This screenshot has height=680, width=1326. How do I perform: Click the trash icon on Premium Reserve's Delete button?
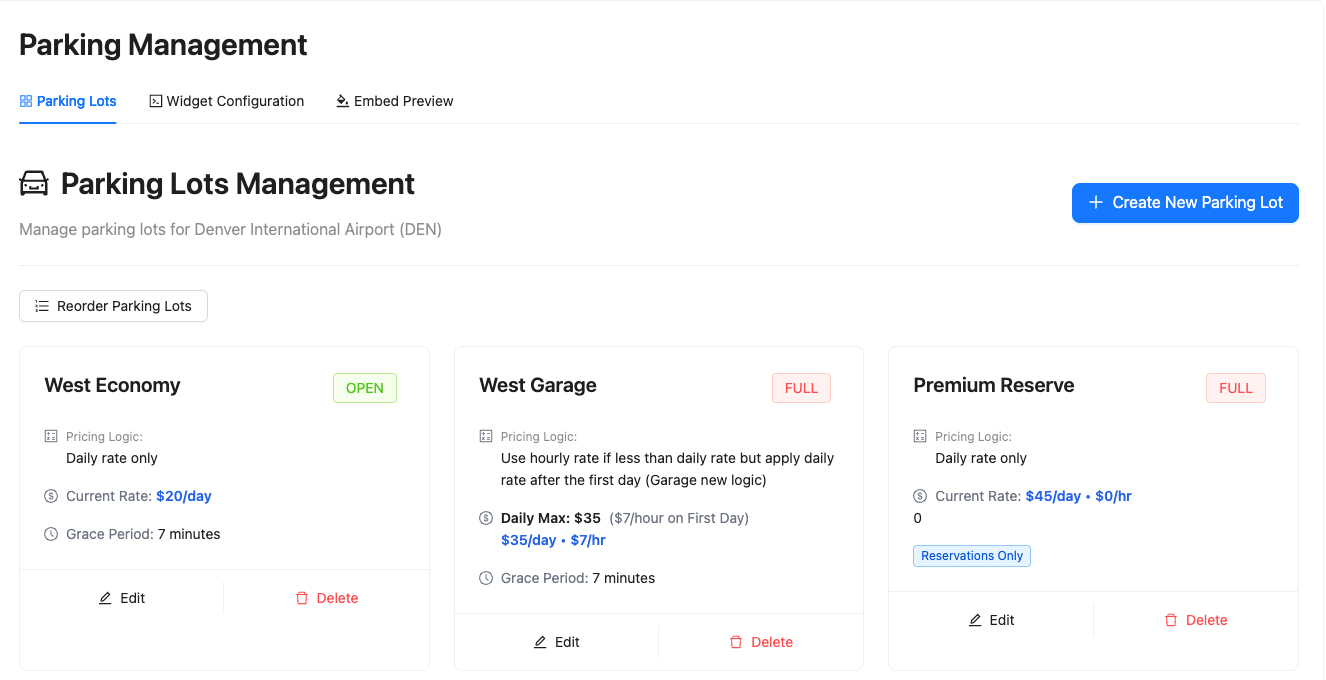click(x=1170, y=620)
